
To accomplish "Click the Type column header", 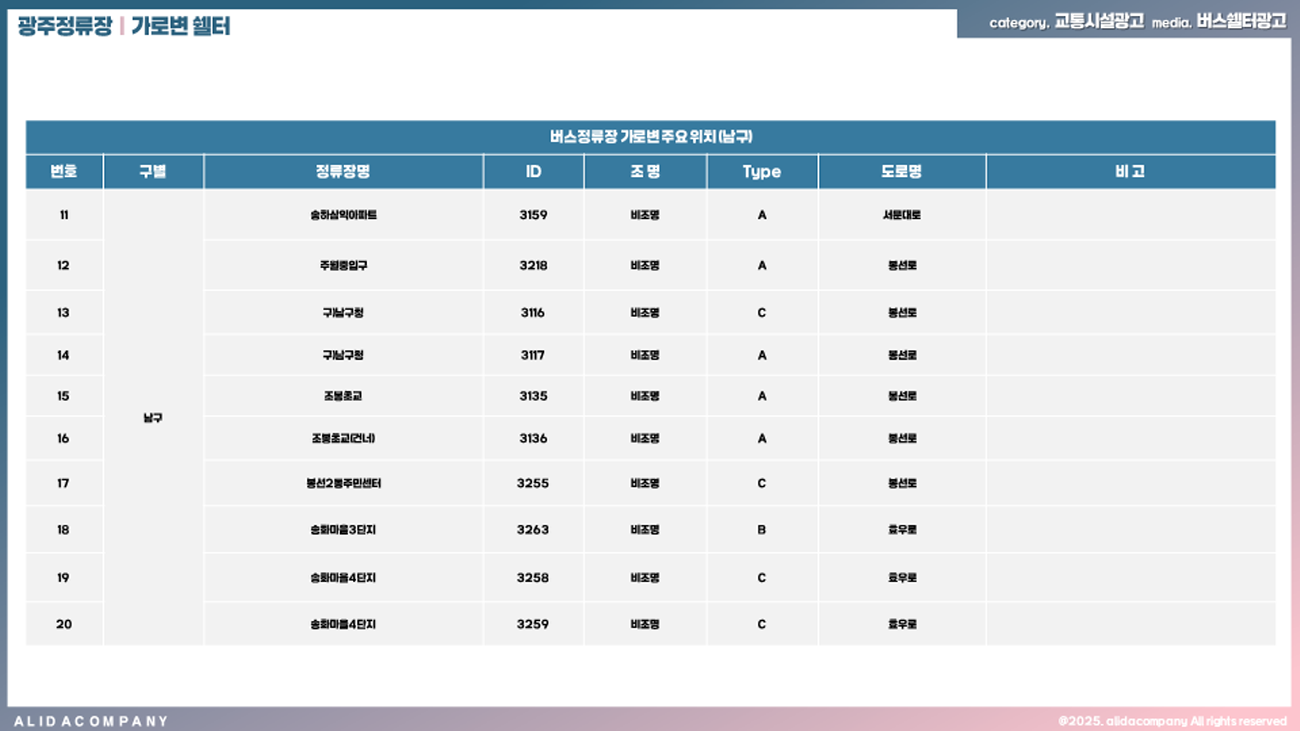I will click(x=761, y=172).
